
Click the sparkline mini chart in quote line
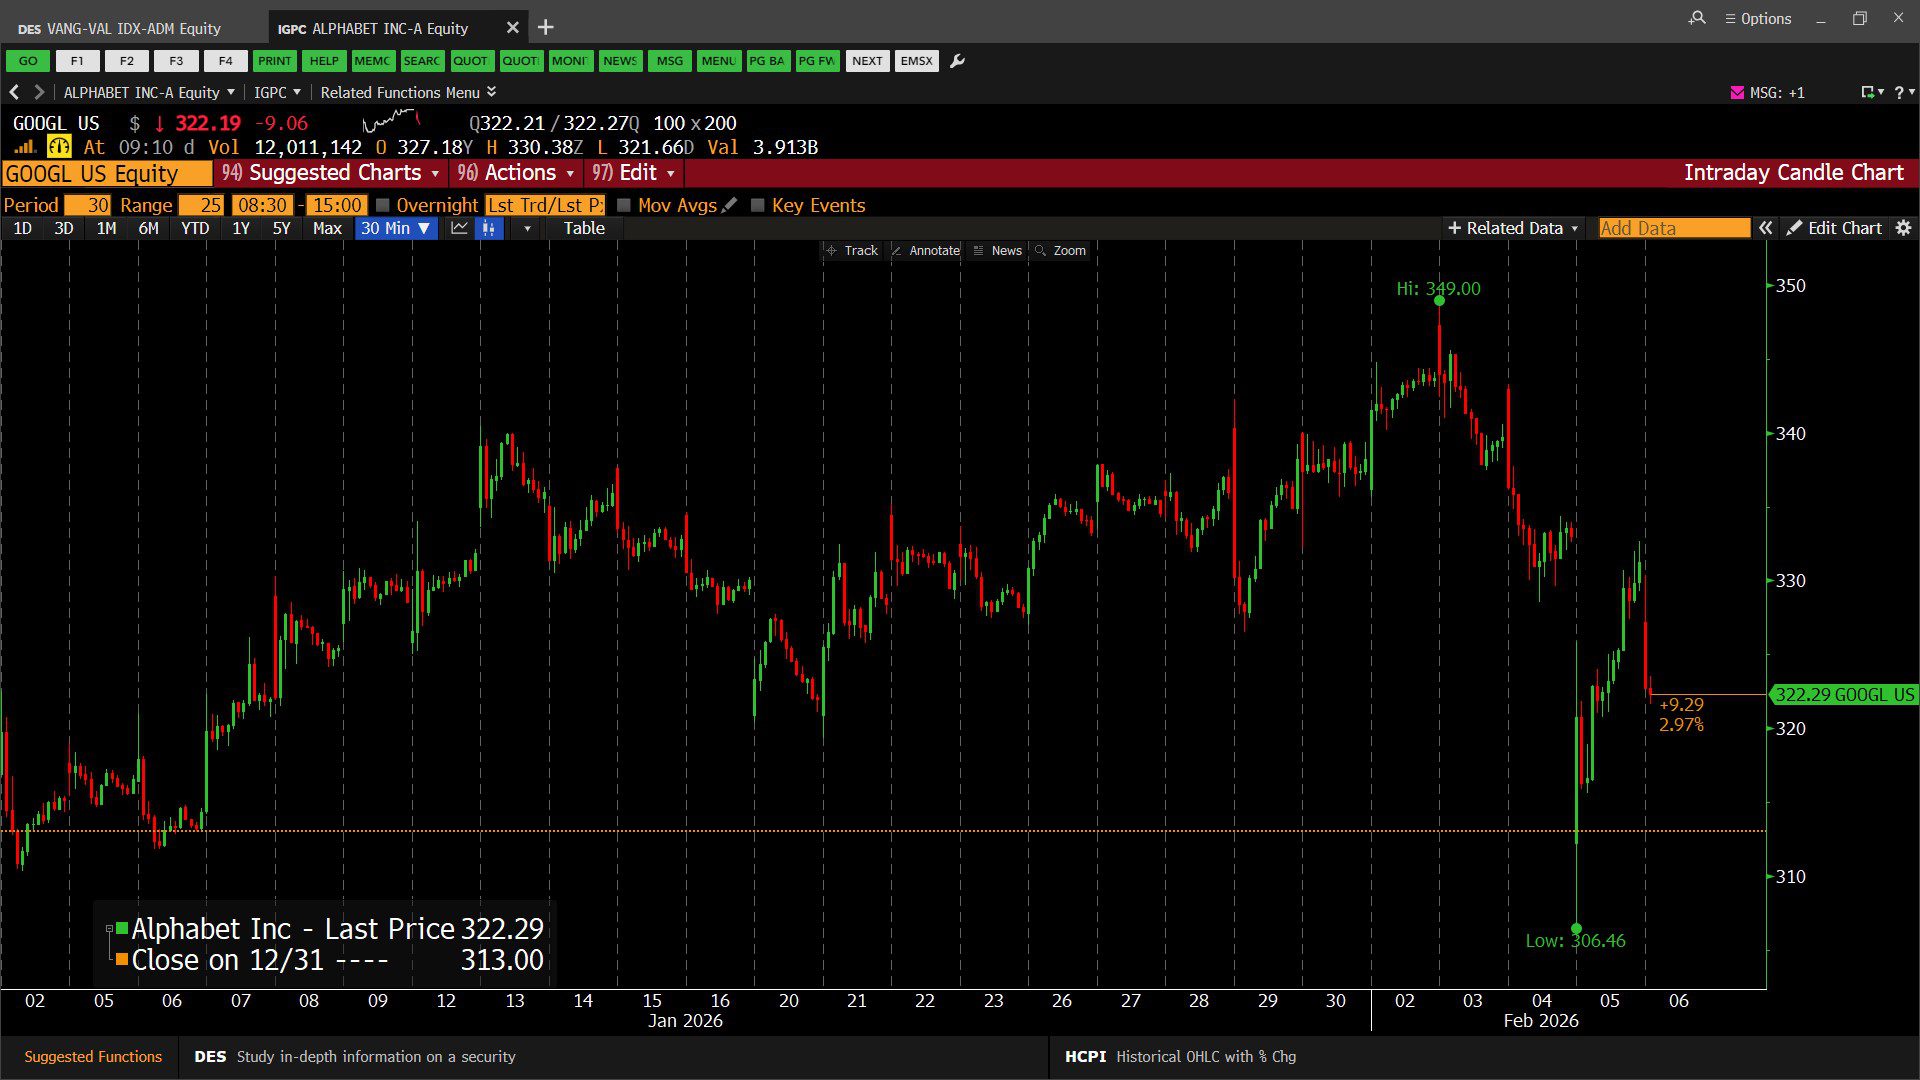point(391,122)
